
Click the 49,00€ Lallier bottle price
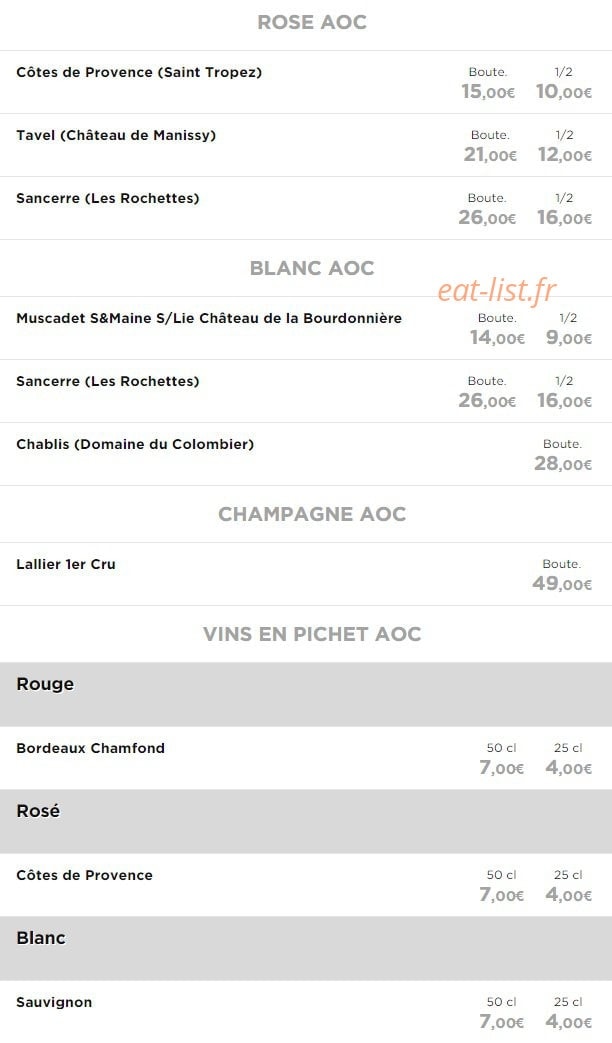pos(562,583)
